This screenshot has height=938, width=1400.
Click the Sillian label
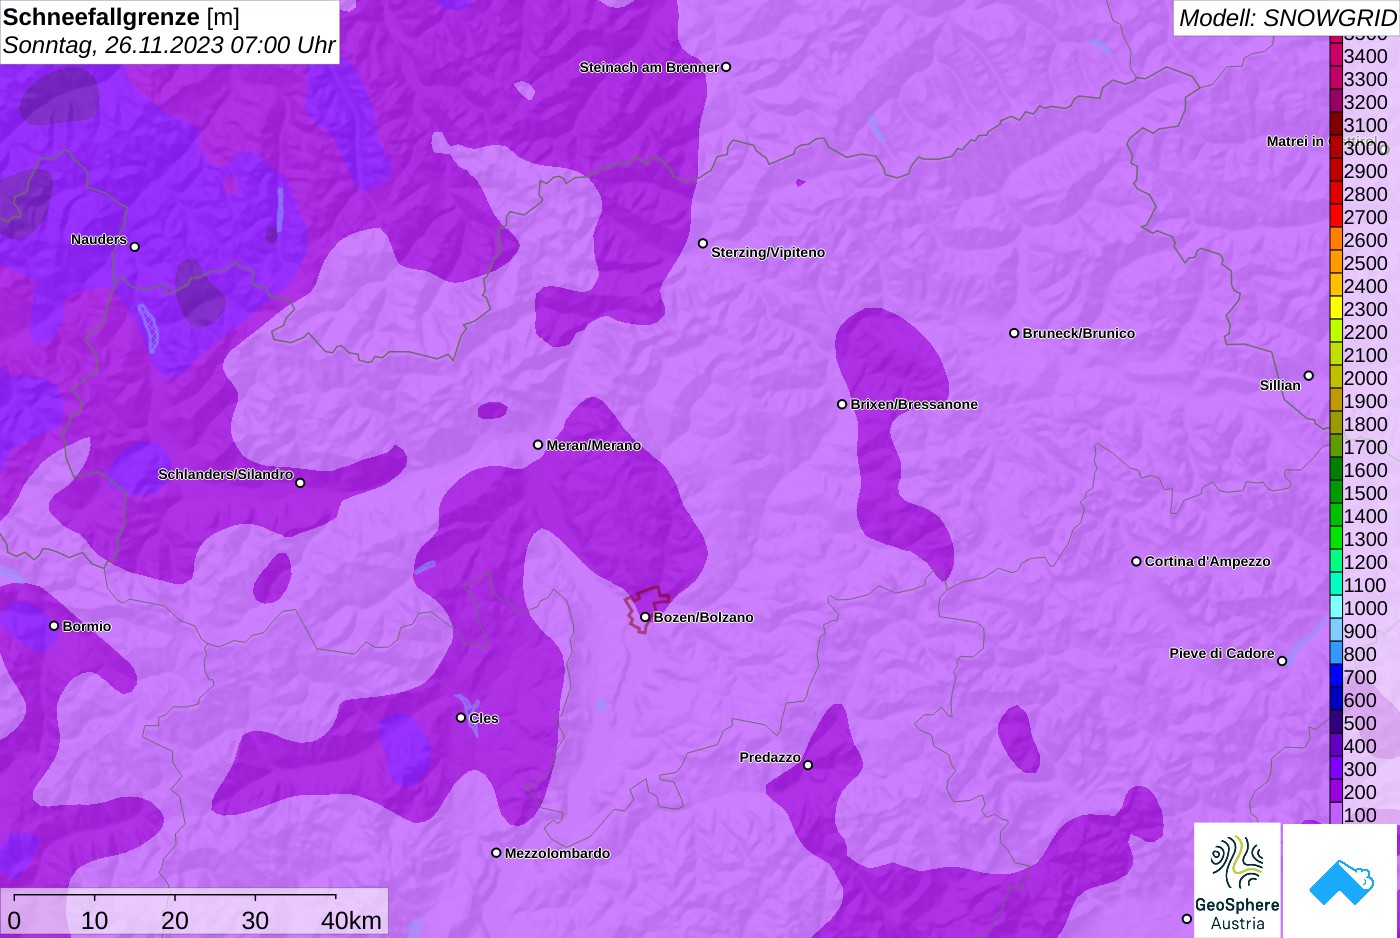[1280, 385]
